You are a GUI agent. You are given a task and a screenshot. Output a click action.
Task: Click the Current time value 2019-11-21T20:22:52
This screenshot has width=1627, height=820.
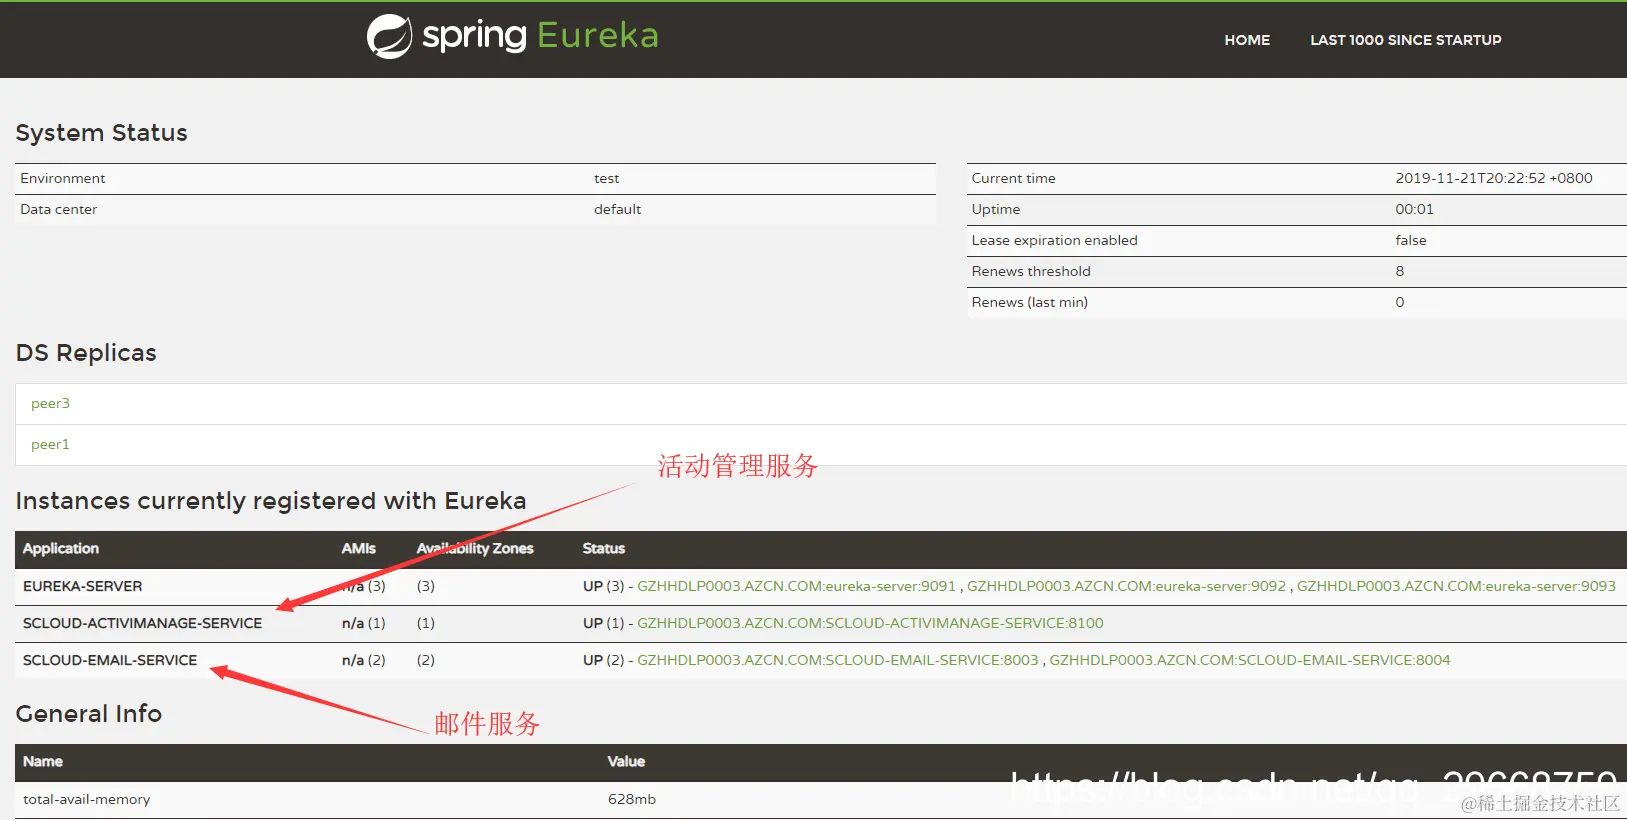click(1494, 178)
